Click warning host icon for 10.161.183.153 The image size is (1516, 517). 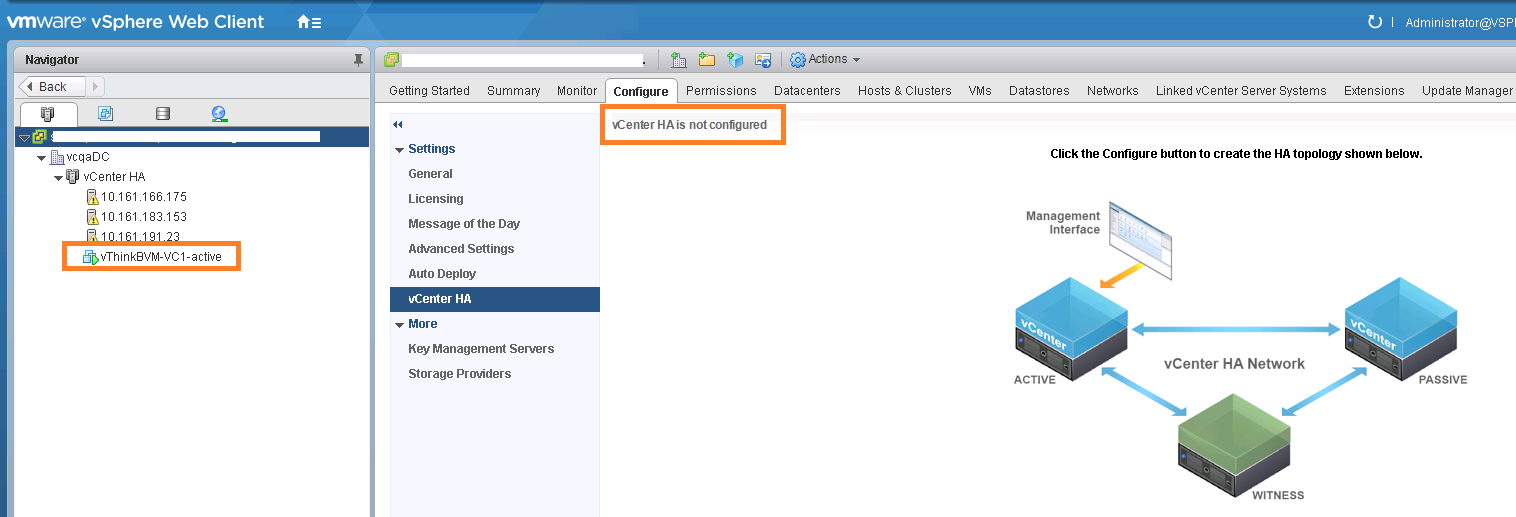pyautogui.click(x=92, y=217)
